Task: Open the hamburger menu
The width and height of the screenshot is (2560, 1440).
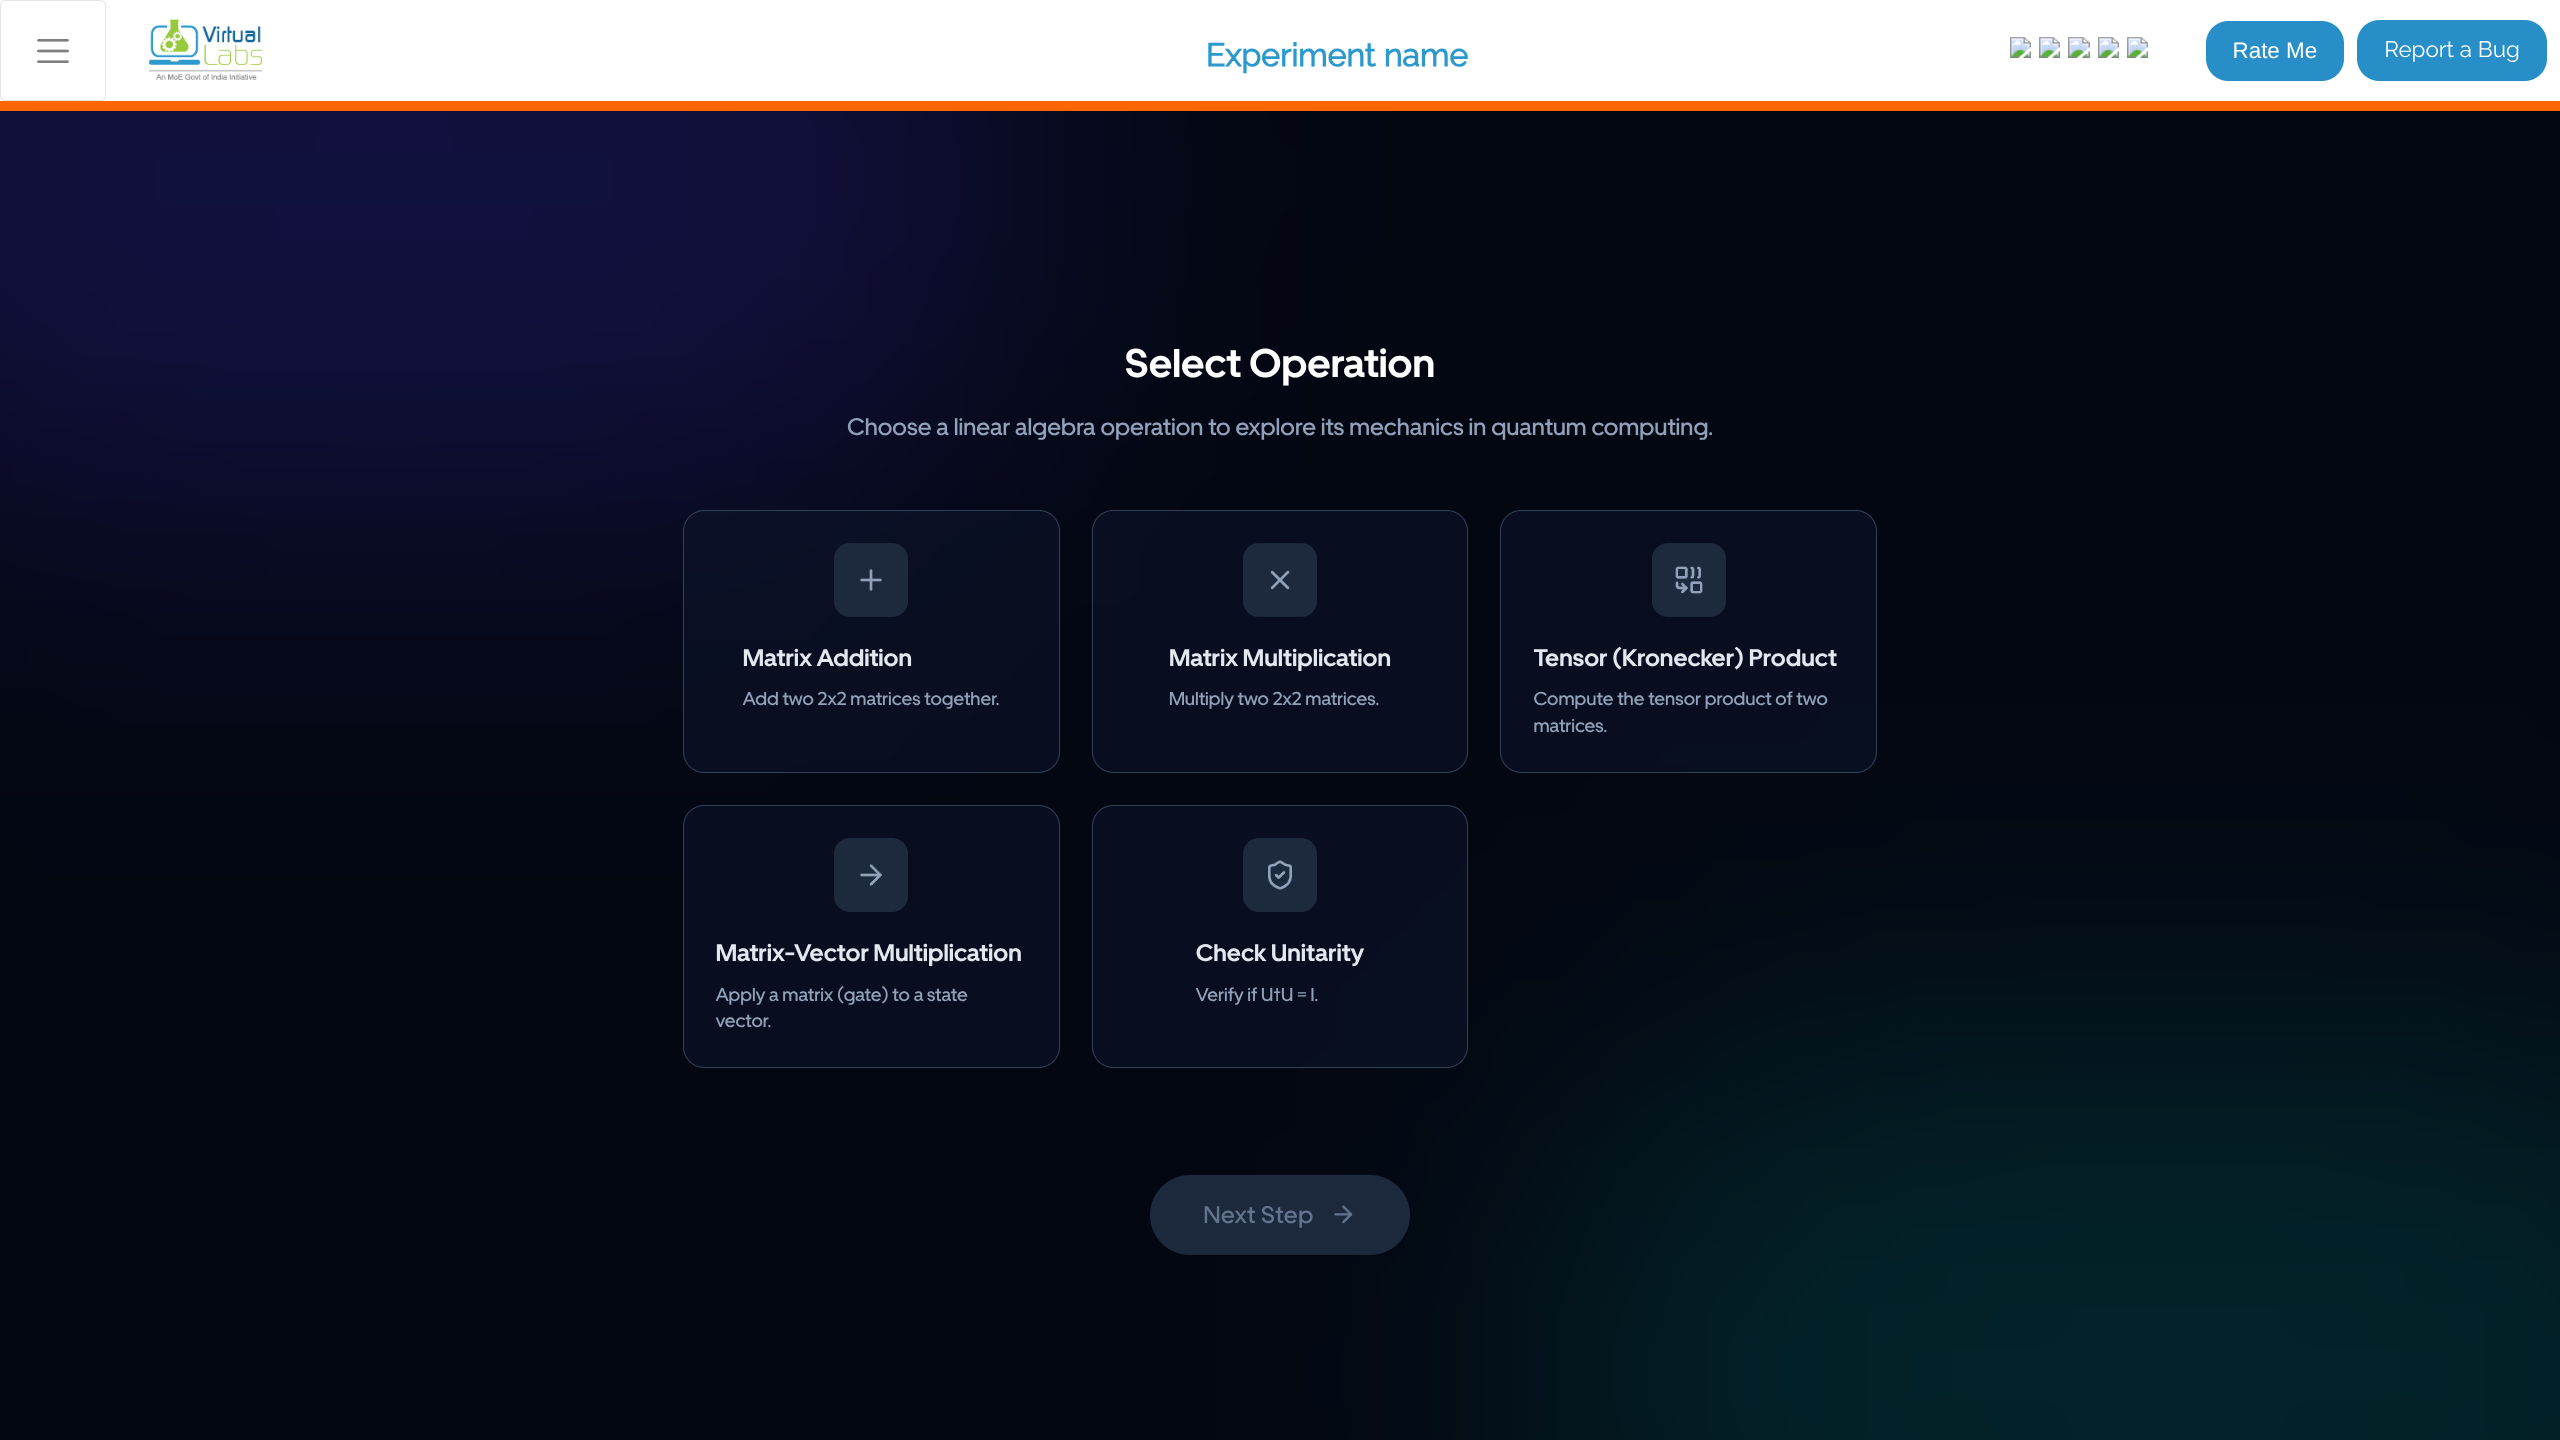Action: coord(53,50)
